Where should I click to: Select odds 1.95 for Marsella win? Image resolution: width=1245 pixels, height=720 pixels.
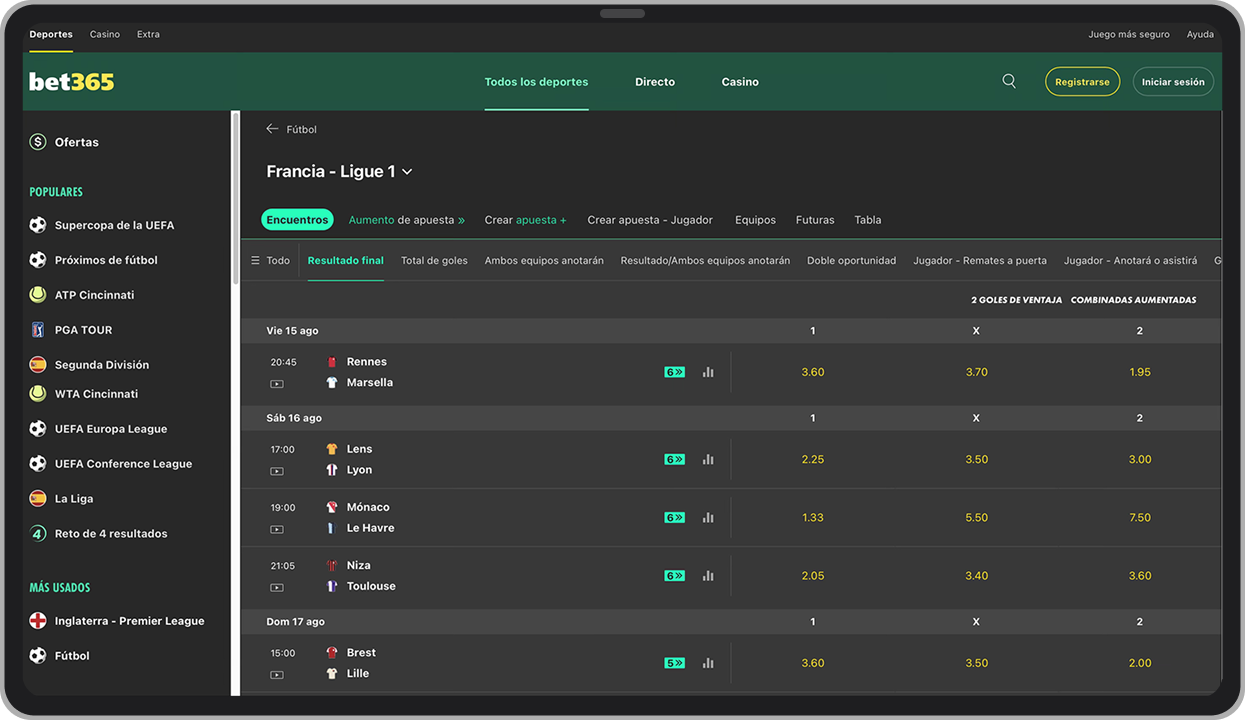click(x=1140, y=372)
